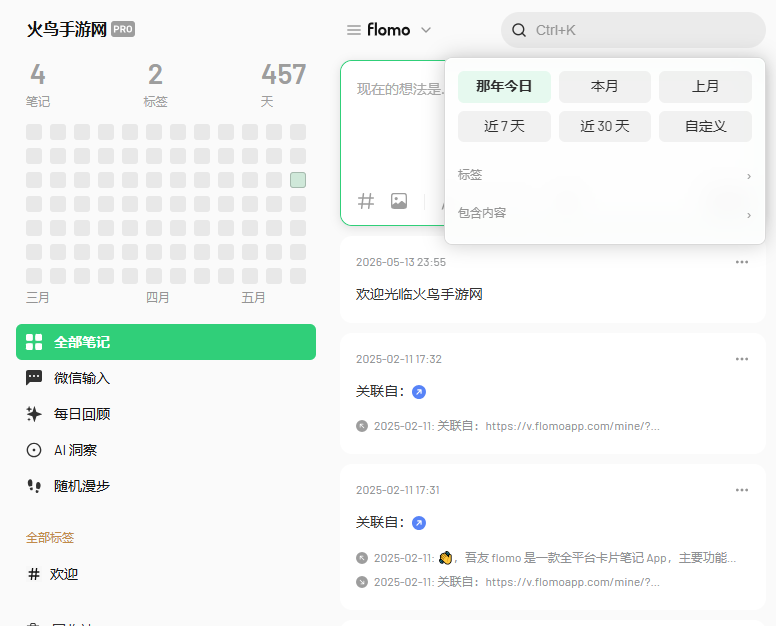The height and width of the screenshot is (626, 776).
Task: Open AI 洞察 in the sidebar
Action: coord(166,450)
